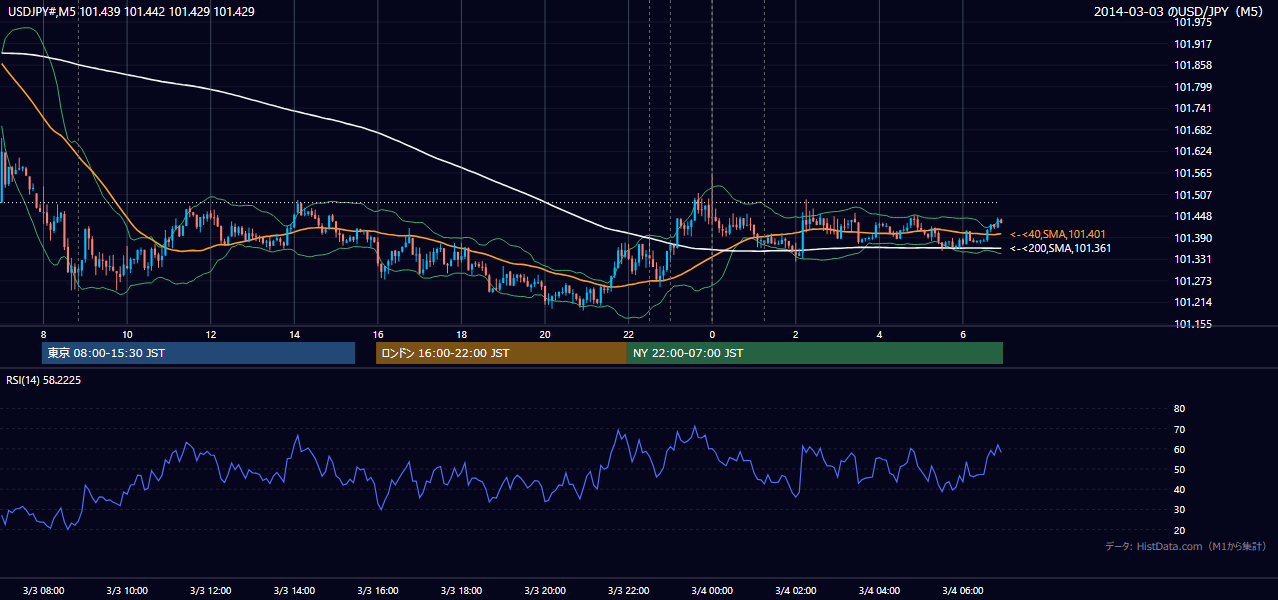Click the hour label 18 under the price chart
Viewport: 1278px width, 600px height.
pyautogui.click(x=461, y=334)
